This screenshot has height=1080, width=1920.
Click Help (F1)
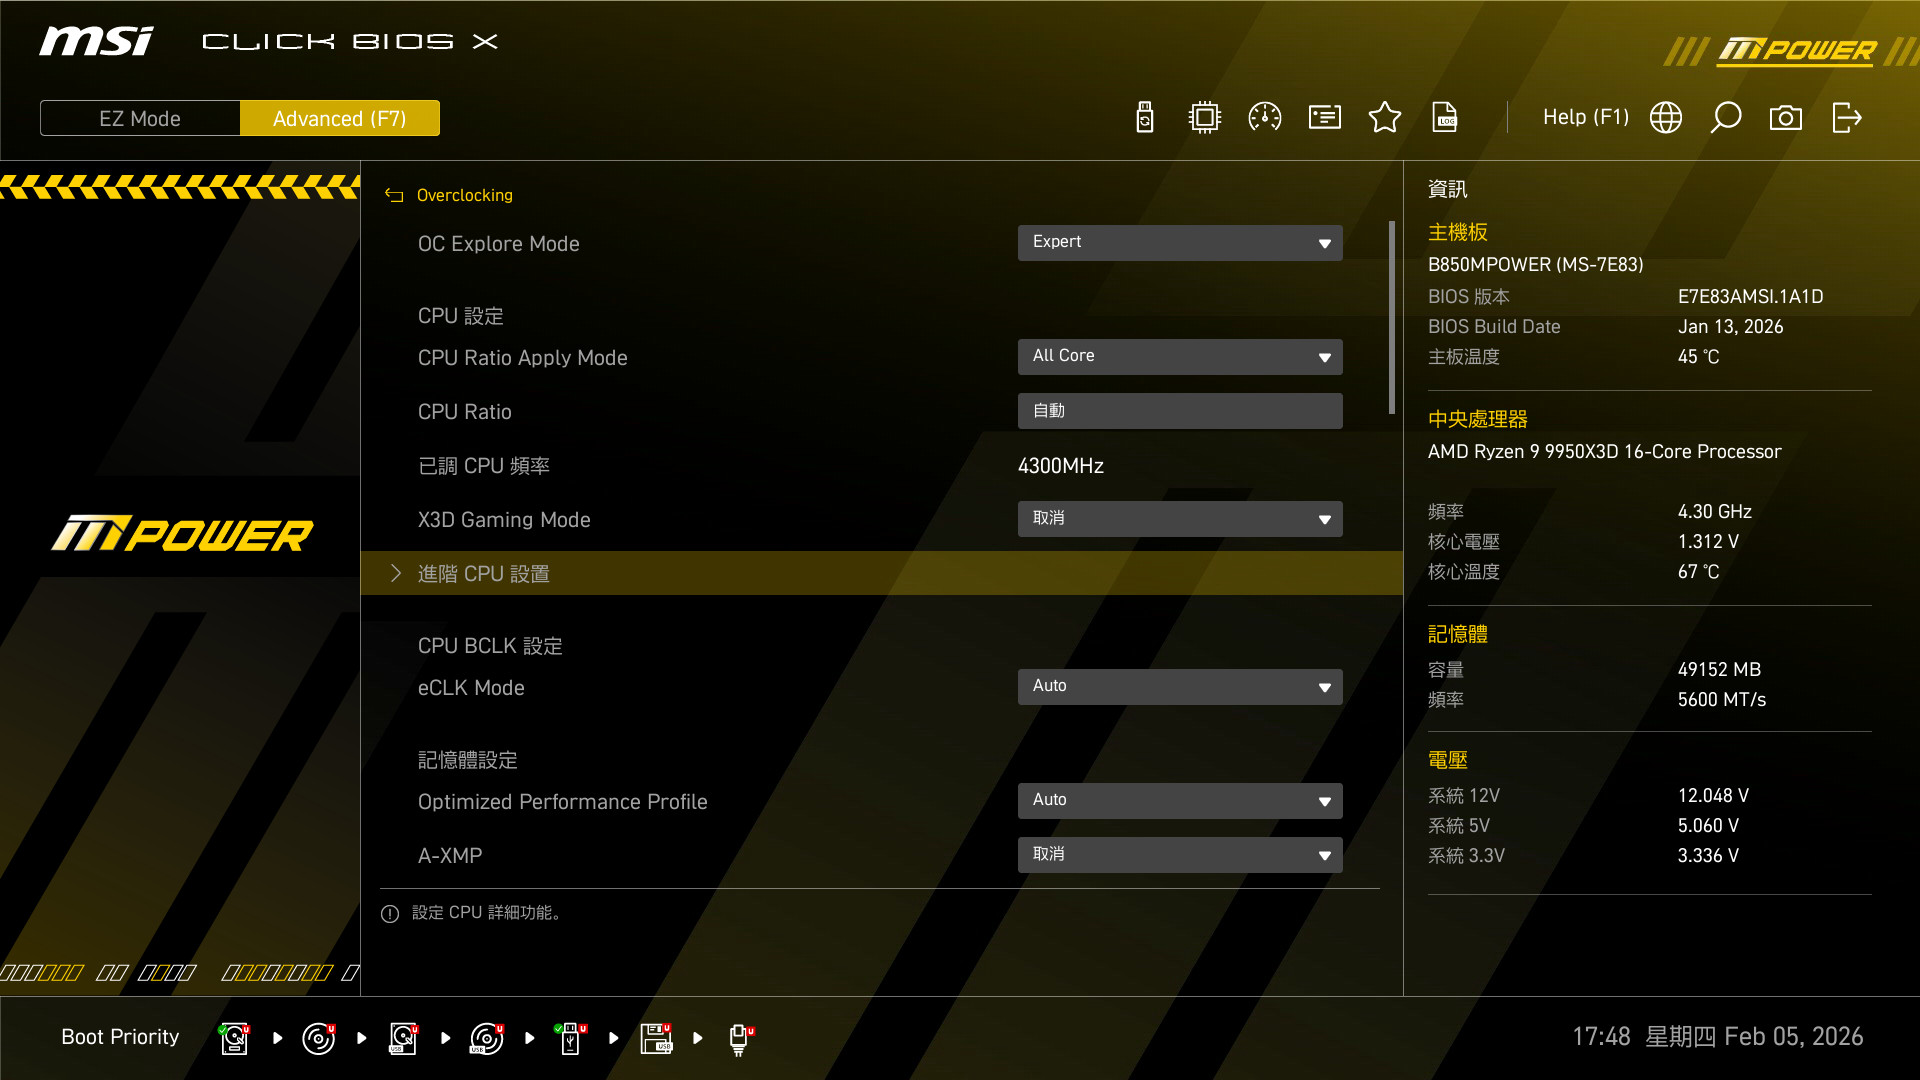click(1585, 118)
